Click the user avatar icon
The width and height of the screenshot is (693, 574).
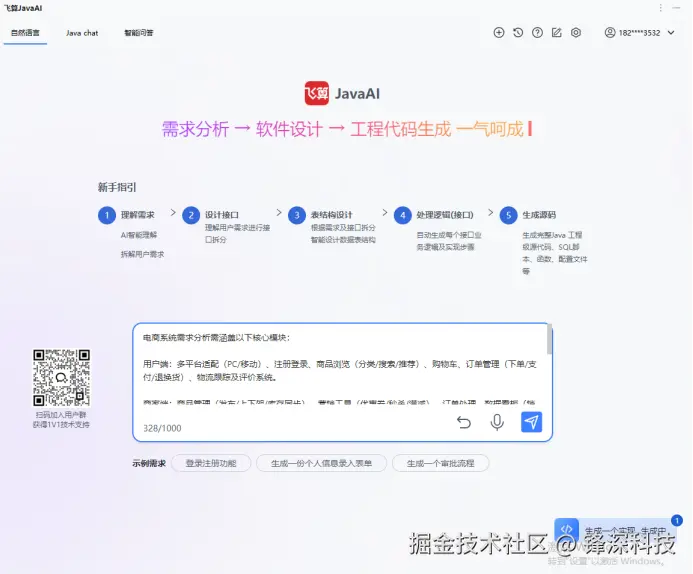click(x=610, y=32)
